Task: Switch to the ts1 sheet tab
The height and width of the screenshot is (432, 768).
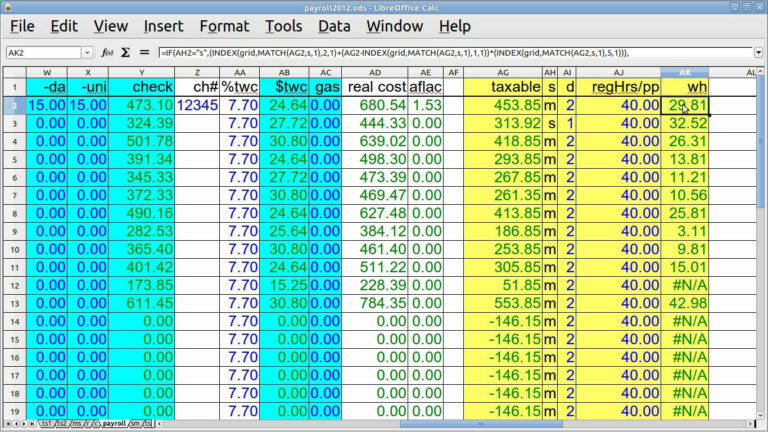Action: click(x=47, y=425)
